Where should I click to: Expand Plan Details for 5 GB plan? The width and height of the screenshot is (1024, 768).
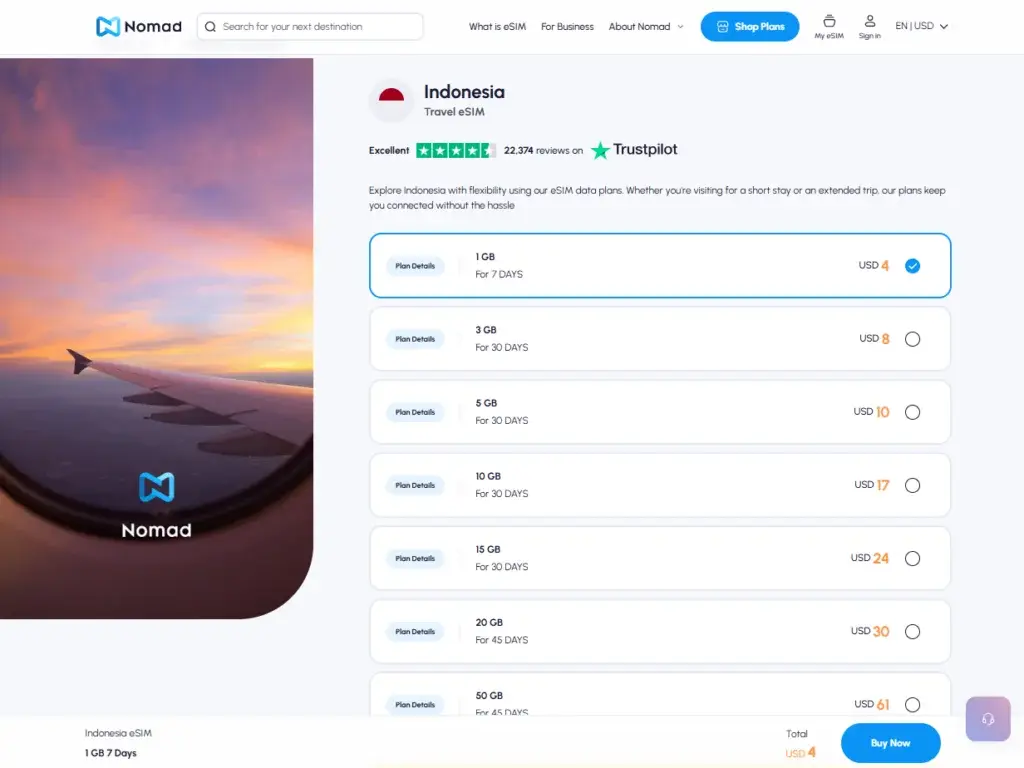pos(415,412)
